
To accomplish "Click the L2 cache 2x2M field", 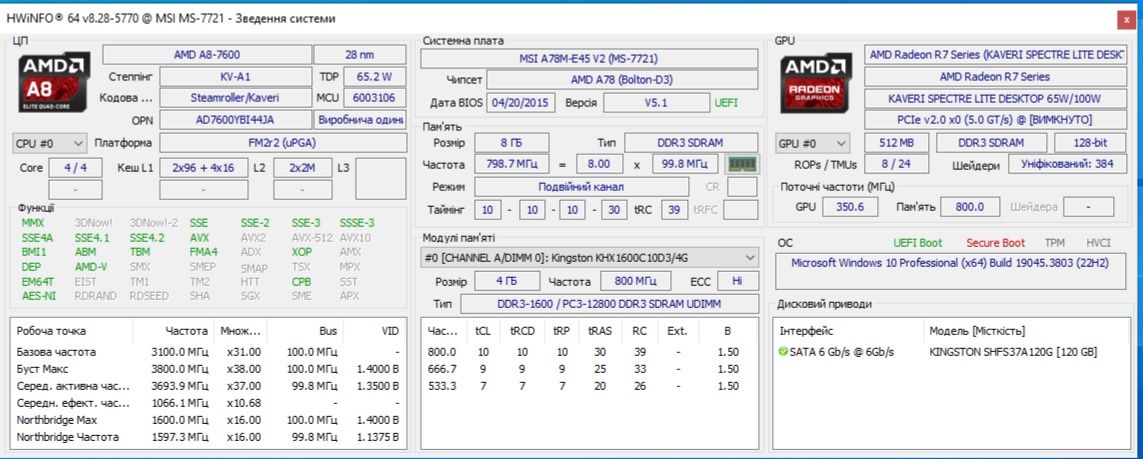I will pyautogui.click(x=303, y=168).
